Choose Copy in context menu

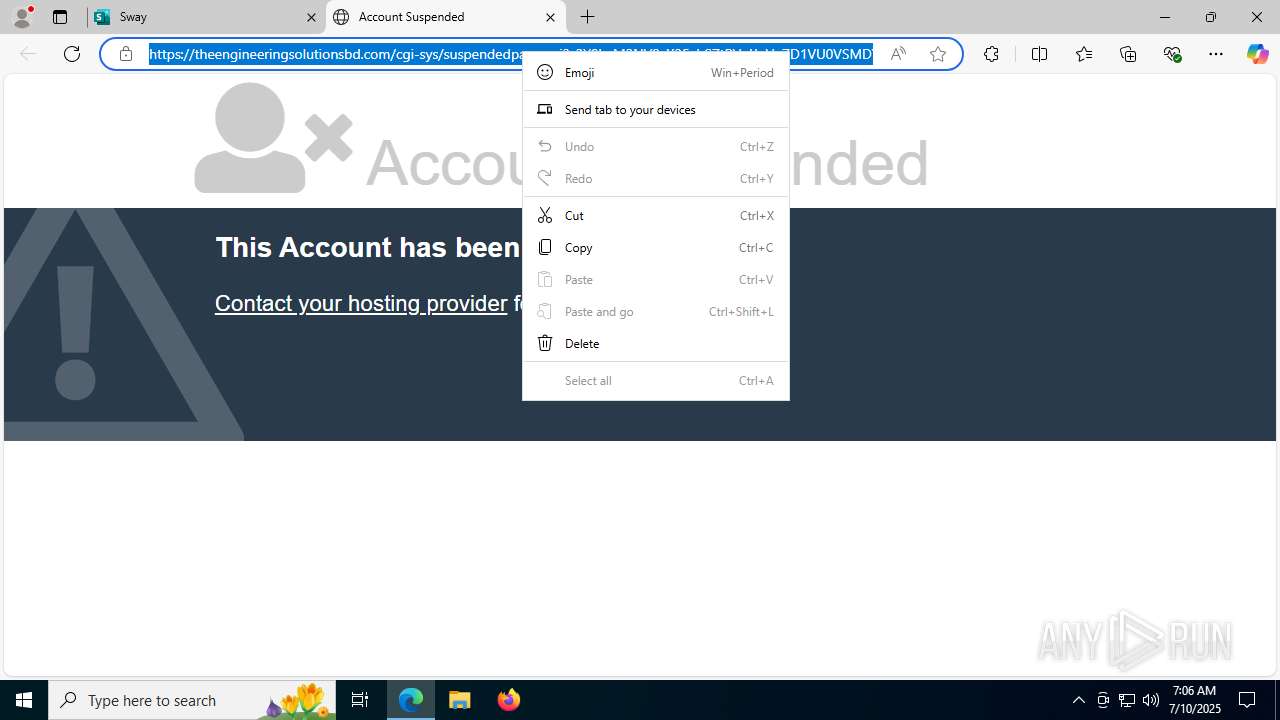(656, 247)
